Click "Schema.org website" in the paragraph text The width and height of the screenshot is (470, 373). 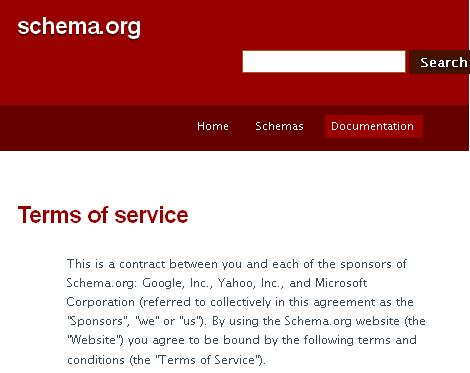pos(342,321)
